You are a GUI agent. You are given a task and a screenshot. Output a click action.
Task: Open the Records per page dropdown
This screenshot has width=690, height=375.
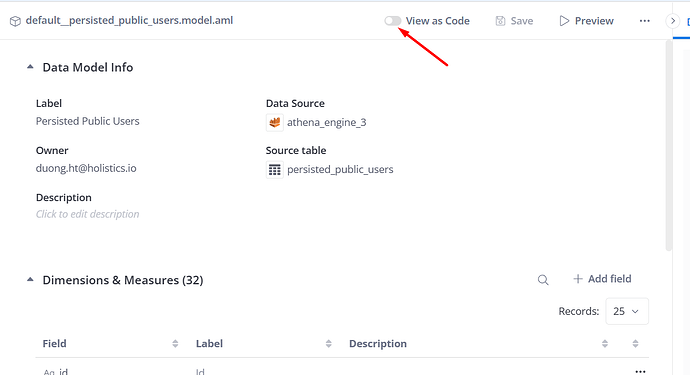[x=627, y=311]
